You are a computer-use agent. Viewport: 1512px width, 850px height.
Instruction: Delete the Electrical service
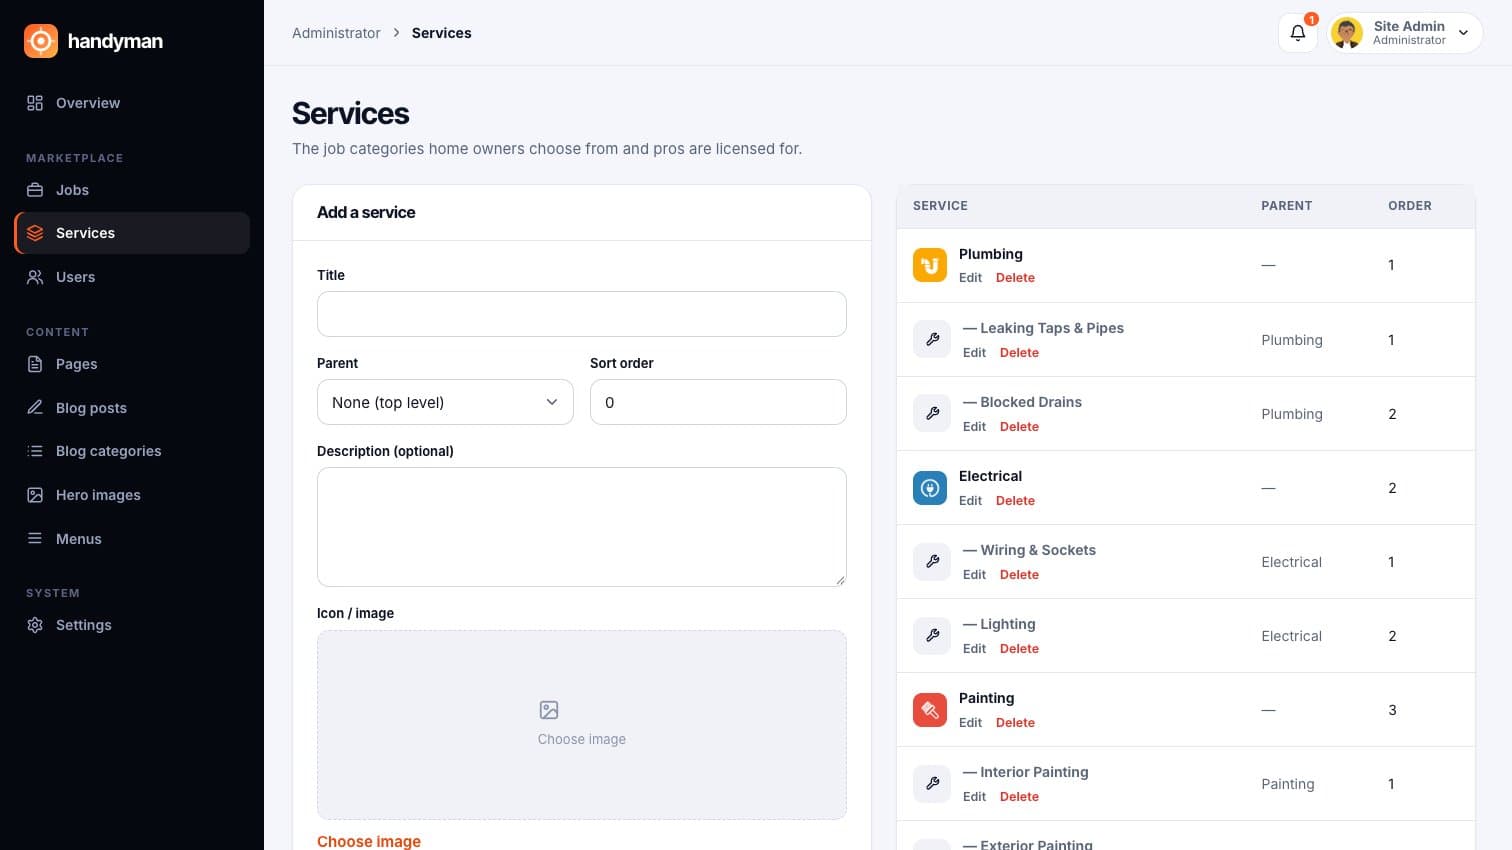(1015, 501)
